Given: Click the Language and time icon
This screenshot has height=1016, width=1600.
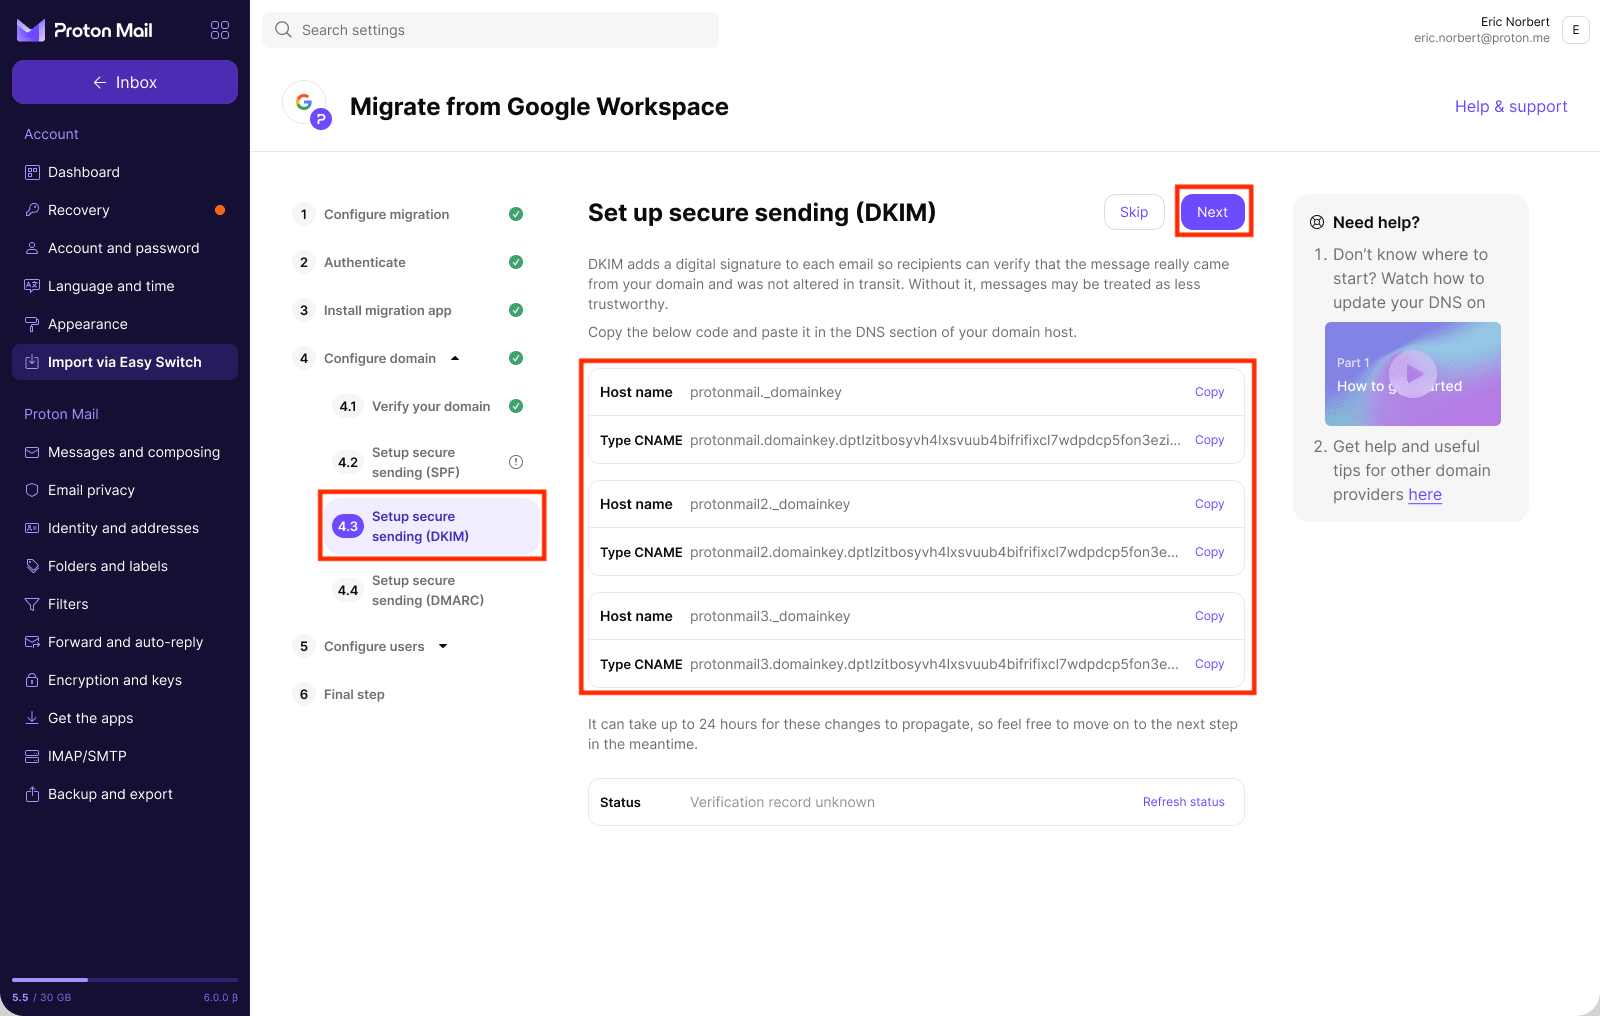Looking at the screenshot, I should click(32, 286).
